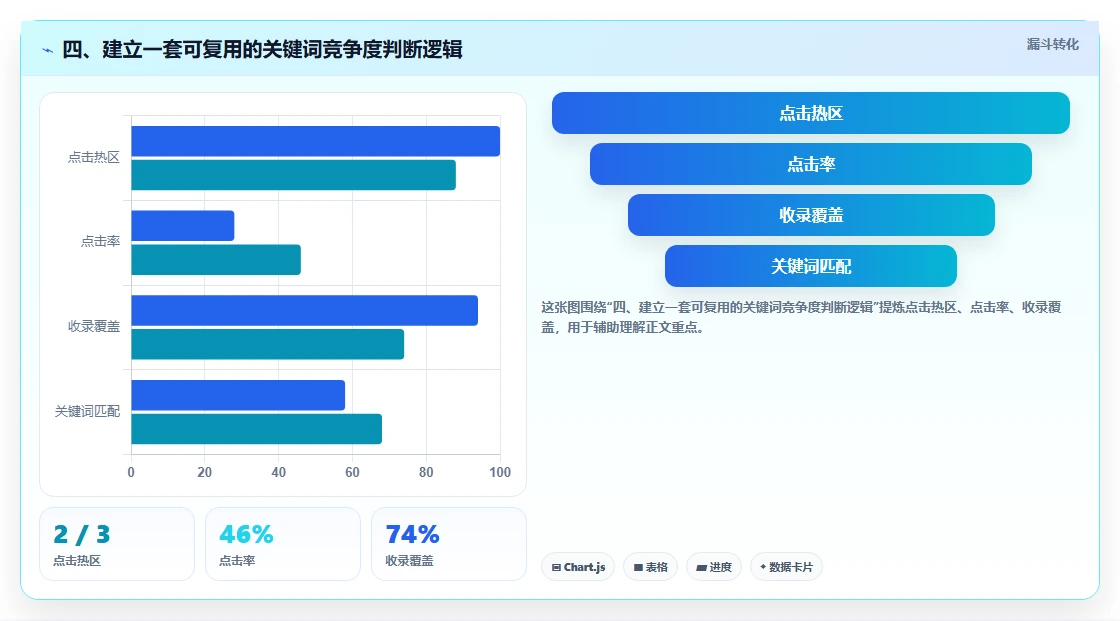This screenshot has height=621, width=1120.
Task: Click the 46% stat value
Action: 246,535
